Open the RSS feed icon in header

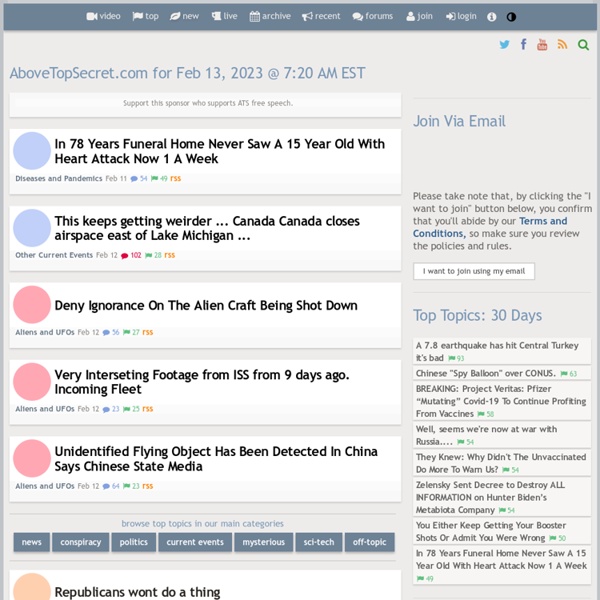coord(562,44)
